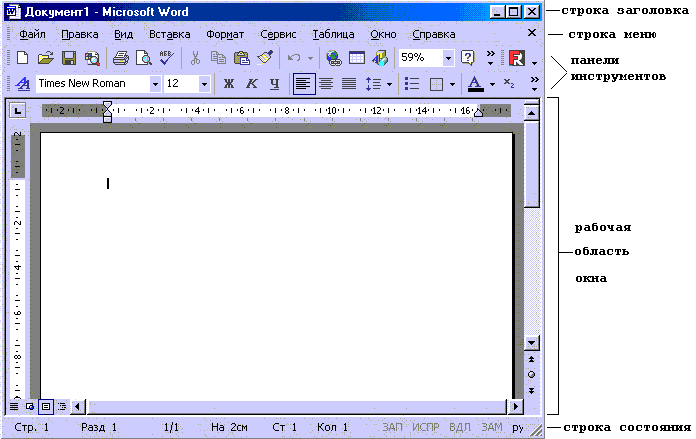Screen dimensions: 696x439
Task: Toggle ИСПР track changes indicator
Action: coord(426,427)
